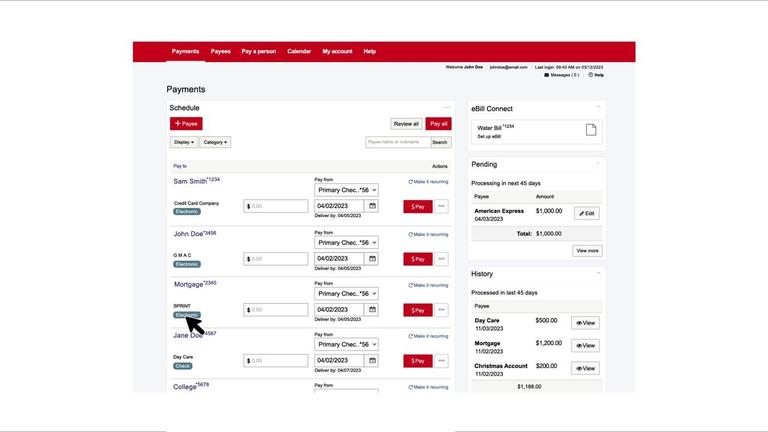
Task: Click amount field for Jane Doe
Action: coord(276,360)
